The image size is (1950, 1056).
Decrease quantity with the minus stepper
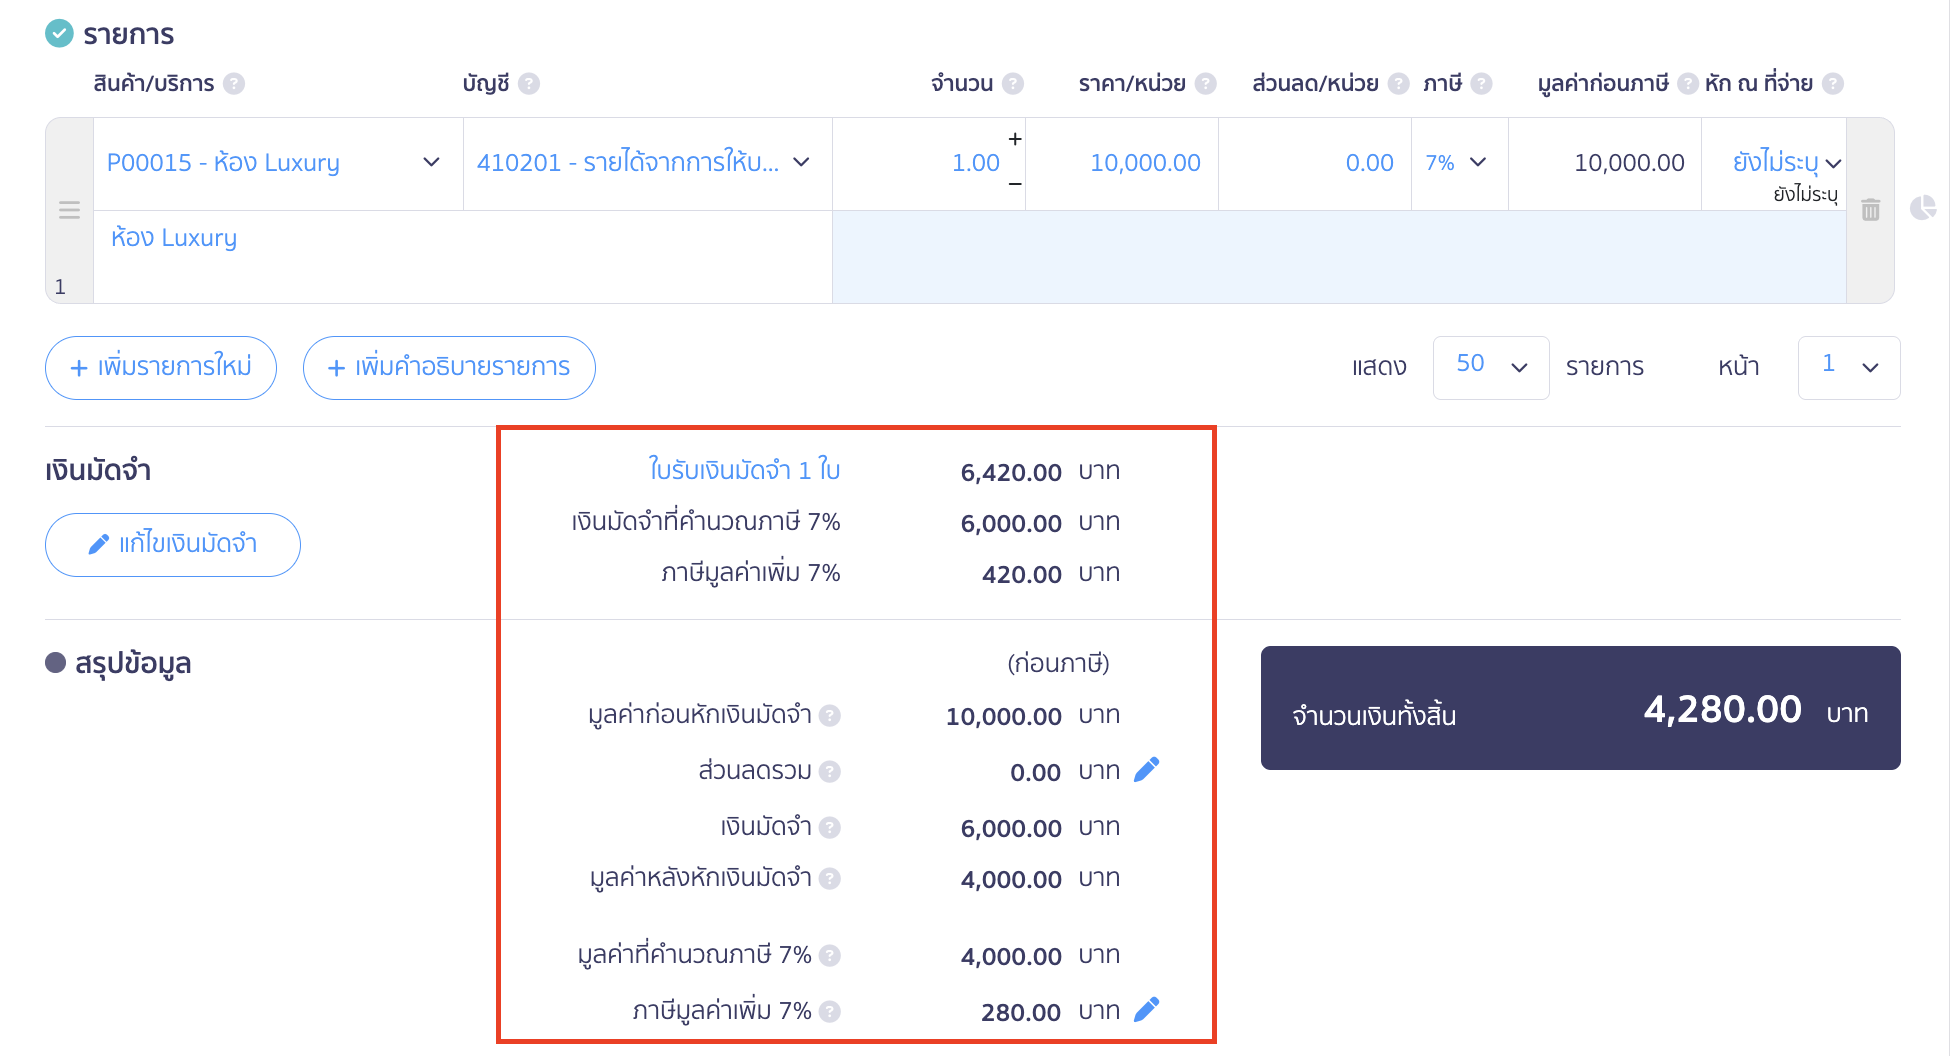point(1015,185)
